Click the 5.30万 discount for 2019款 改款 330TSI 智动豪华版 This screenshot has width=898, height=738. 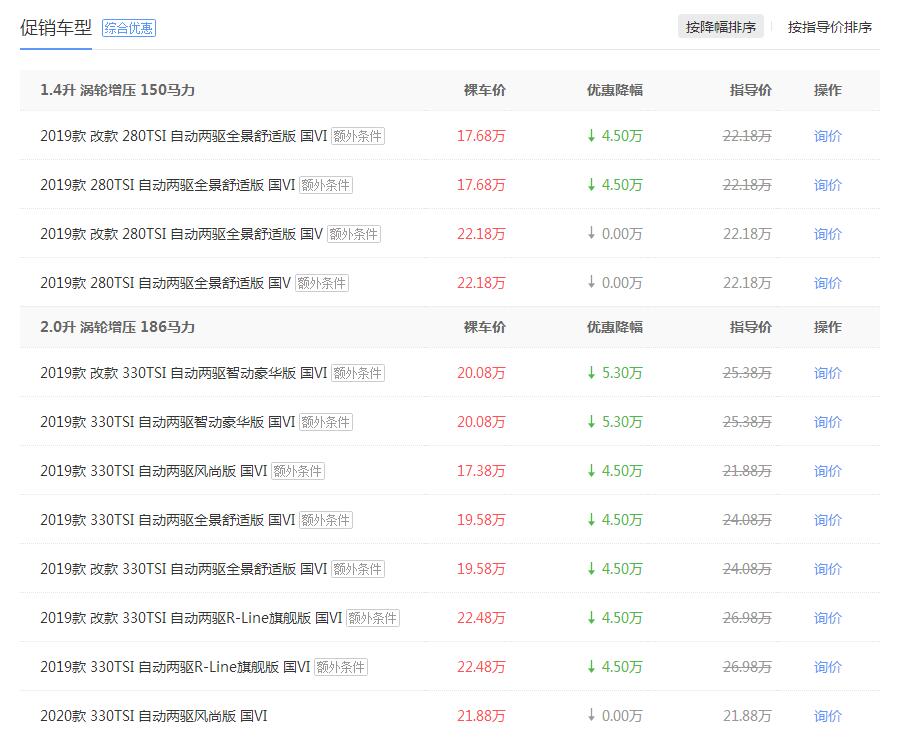coord(615,373)
